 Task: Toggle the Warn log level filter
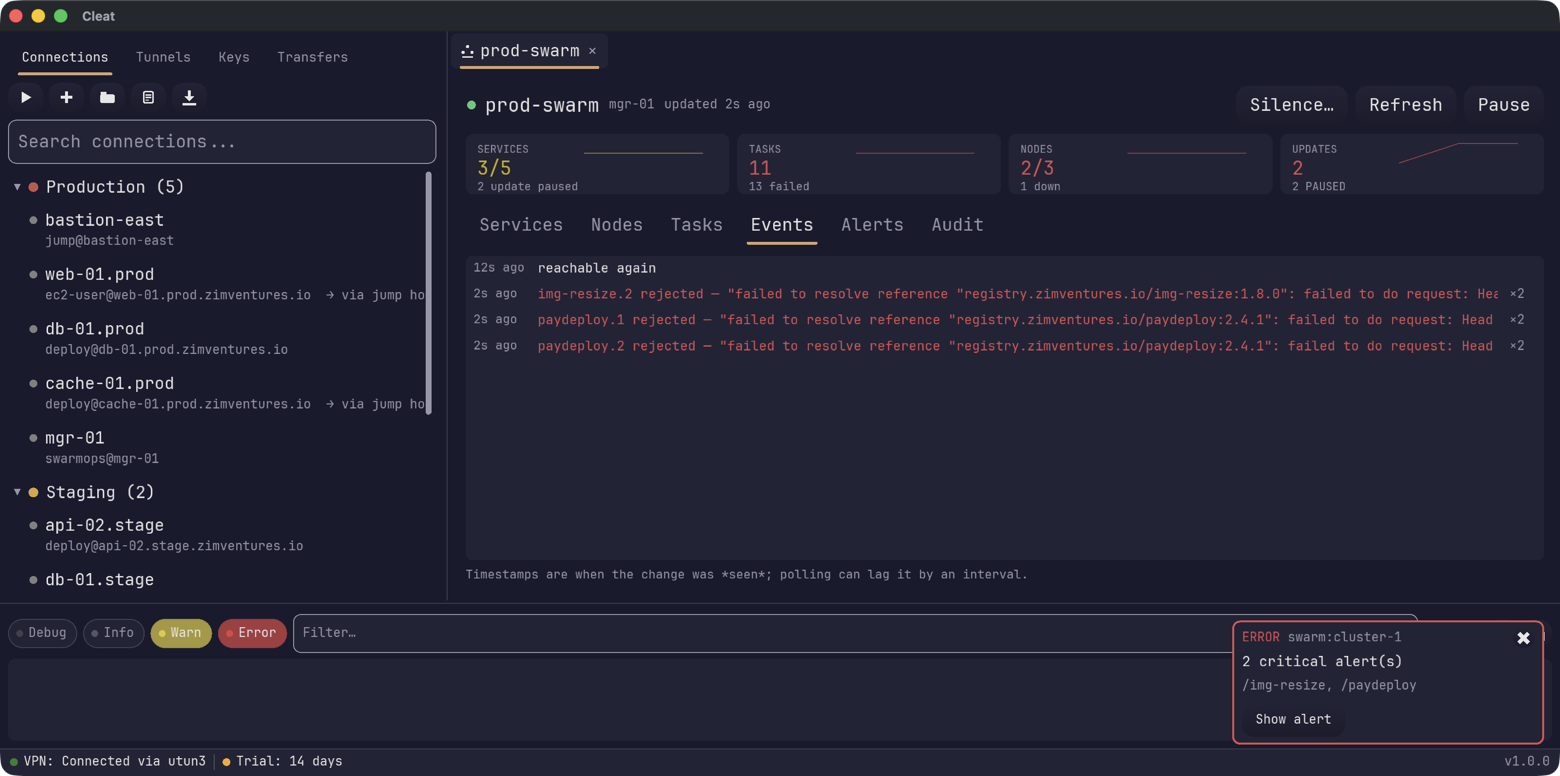point(180,633)
